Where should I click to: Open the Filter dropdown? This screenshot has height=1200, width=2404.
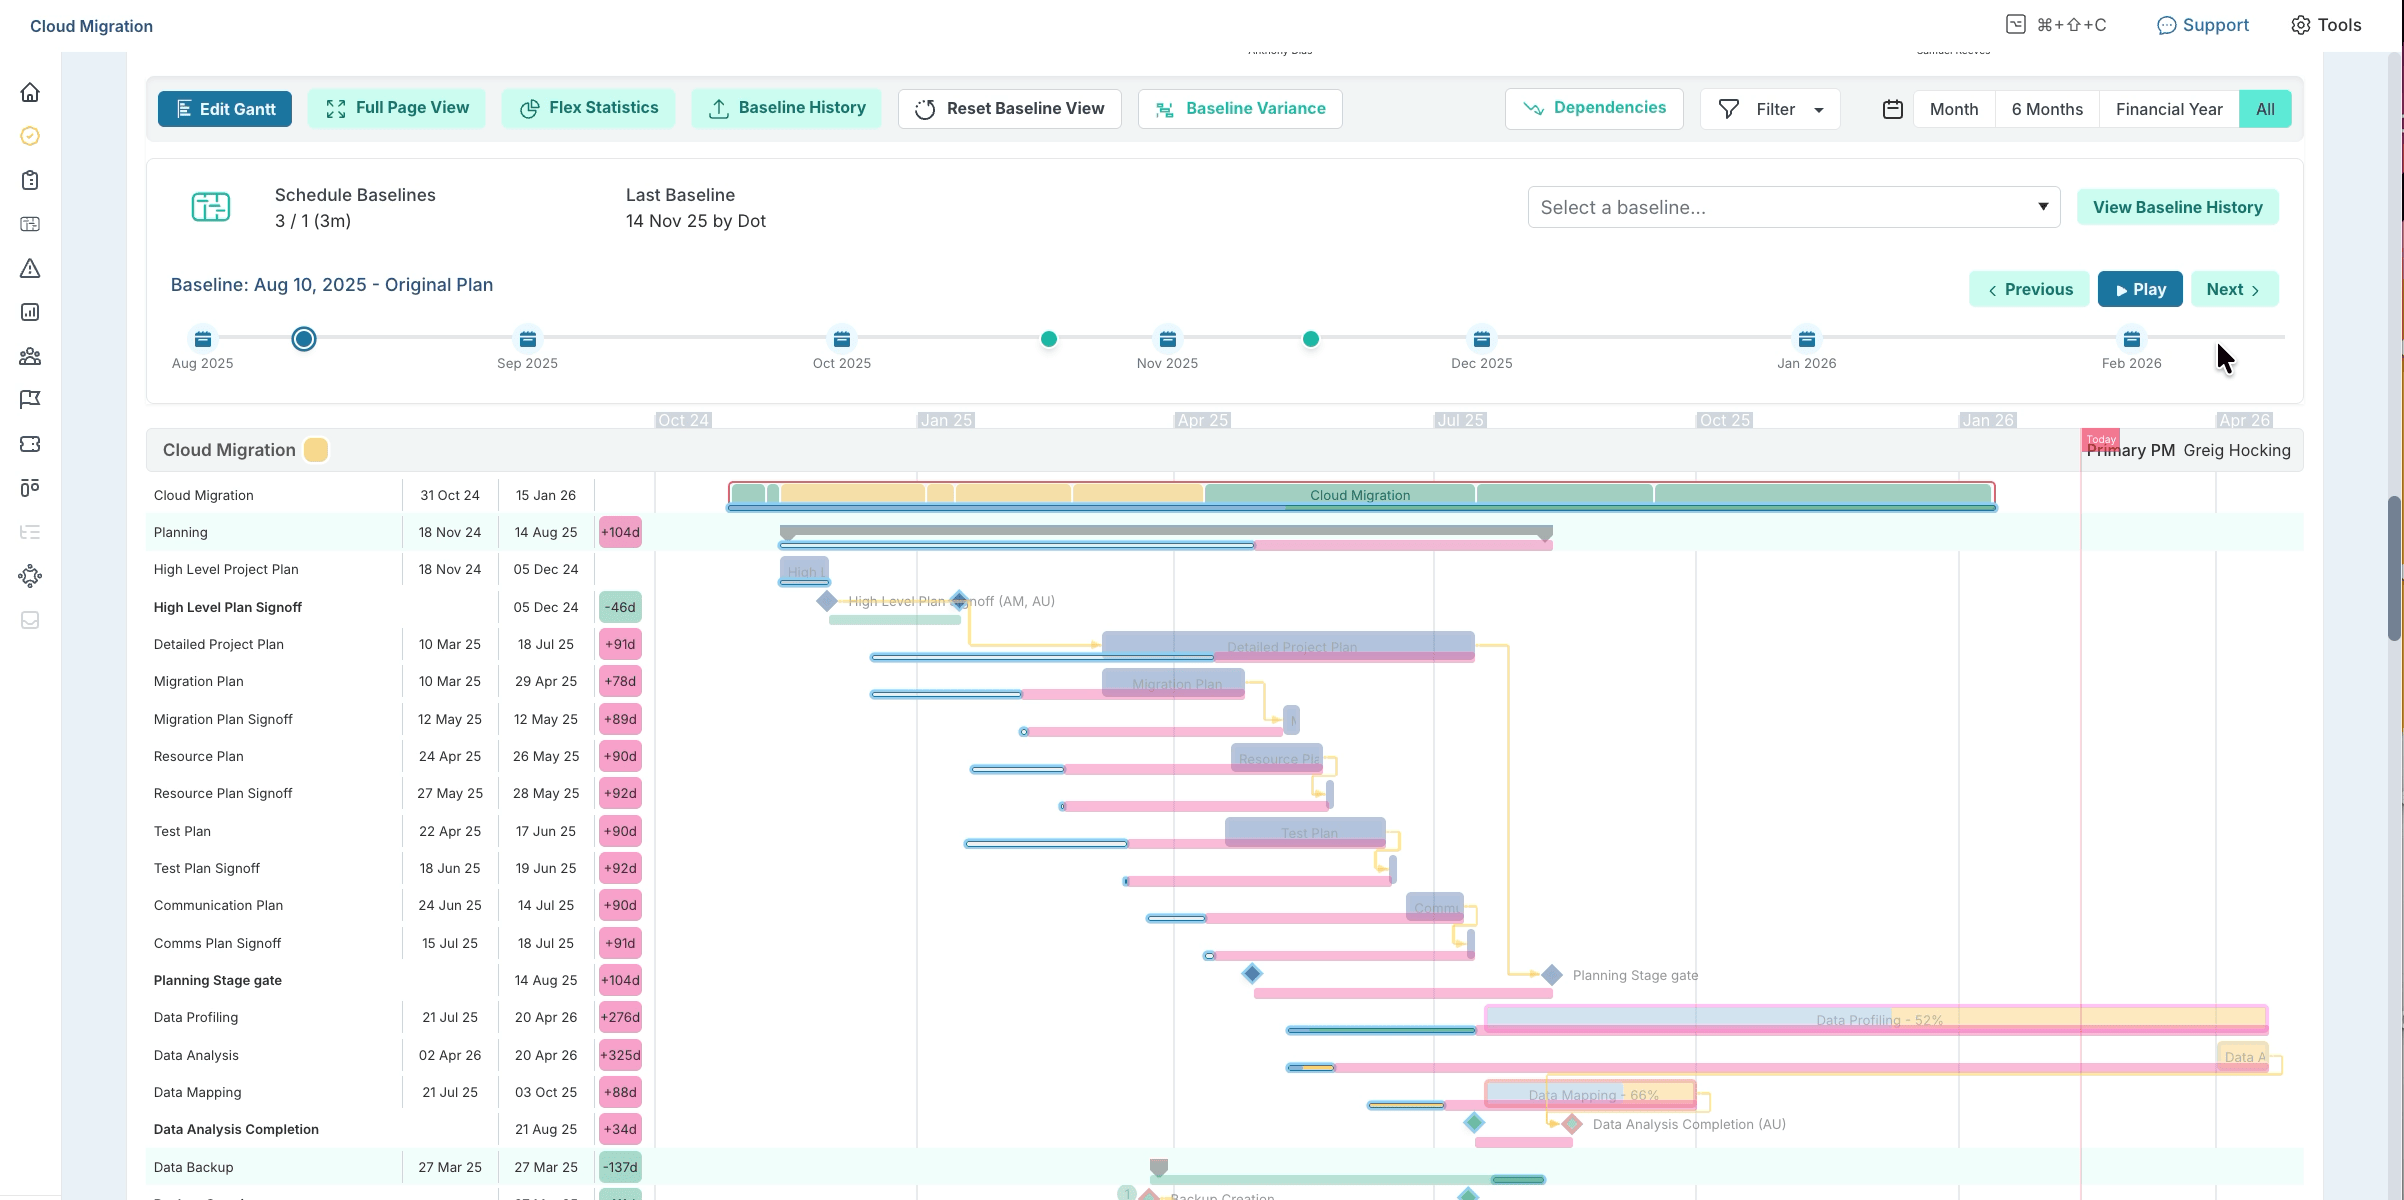pos(1770,109)
